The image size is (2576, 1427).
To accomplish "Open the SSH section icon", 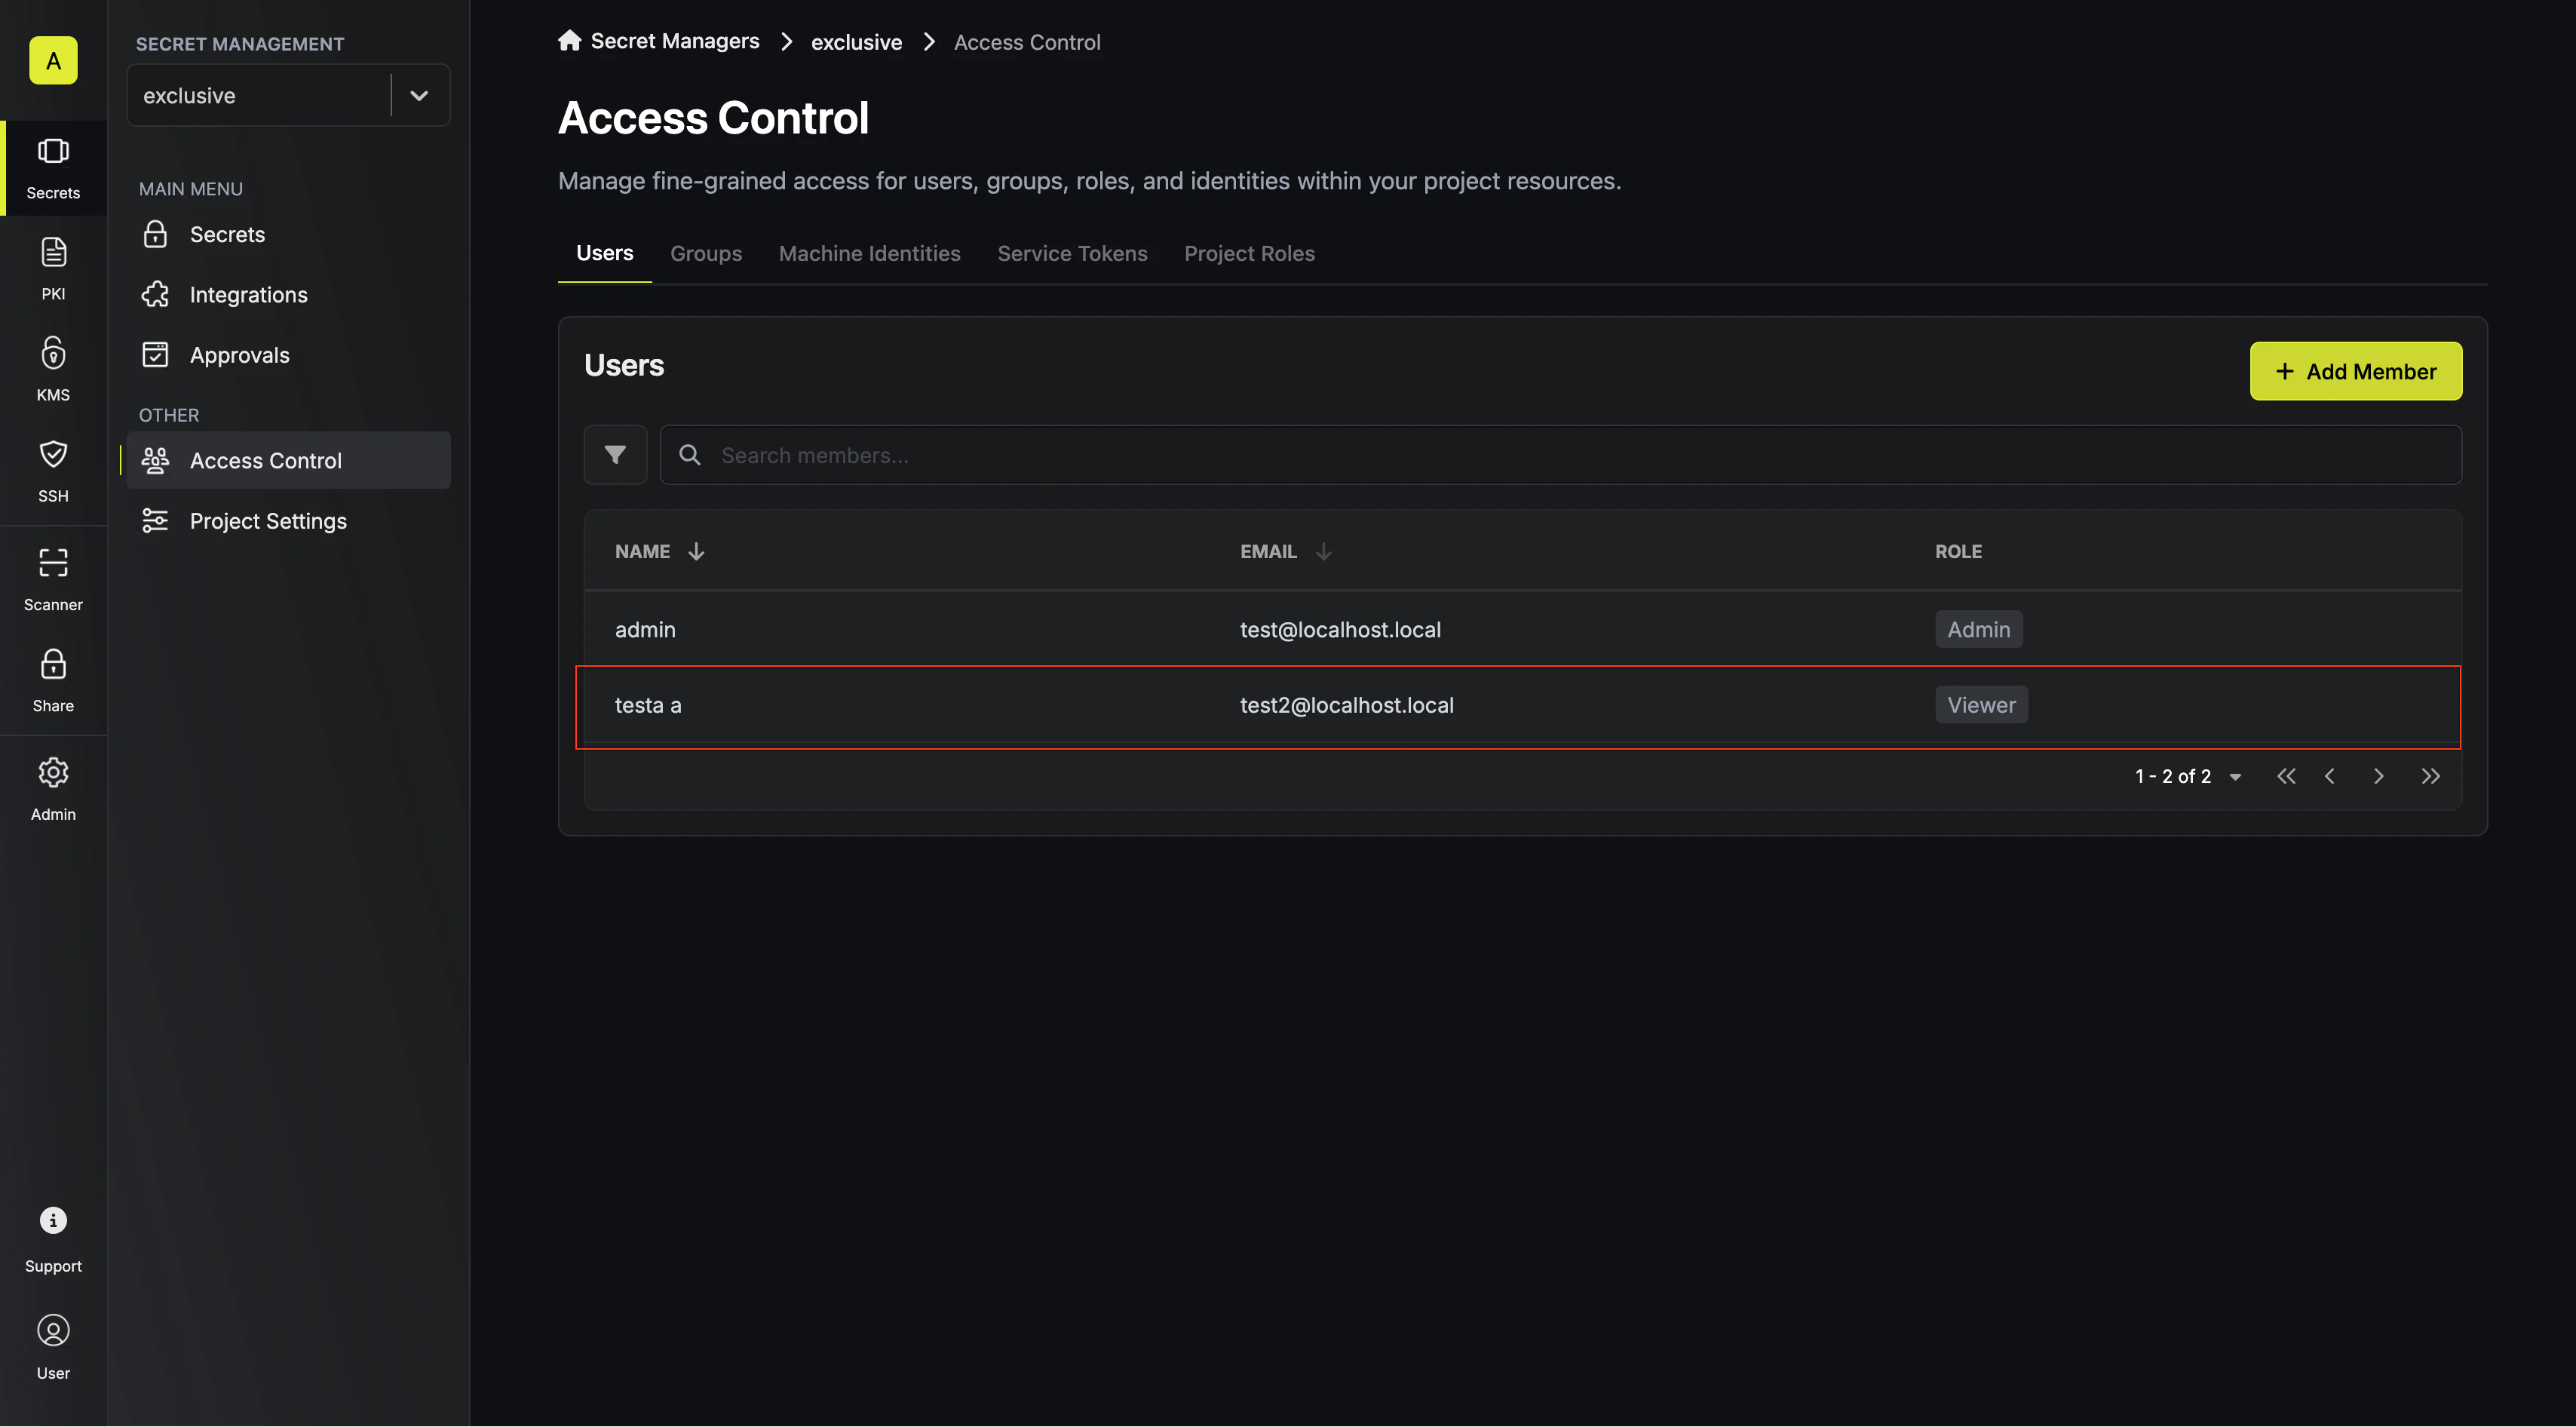I will pos(53,470).
